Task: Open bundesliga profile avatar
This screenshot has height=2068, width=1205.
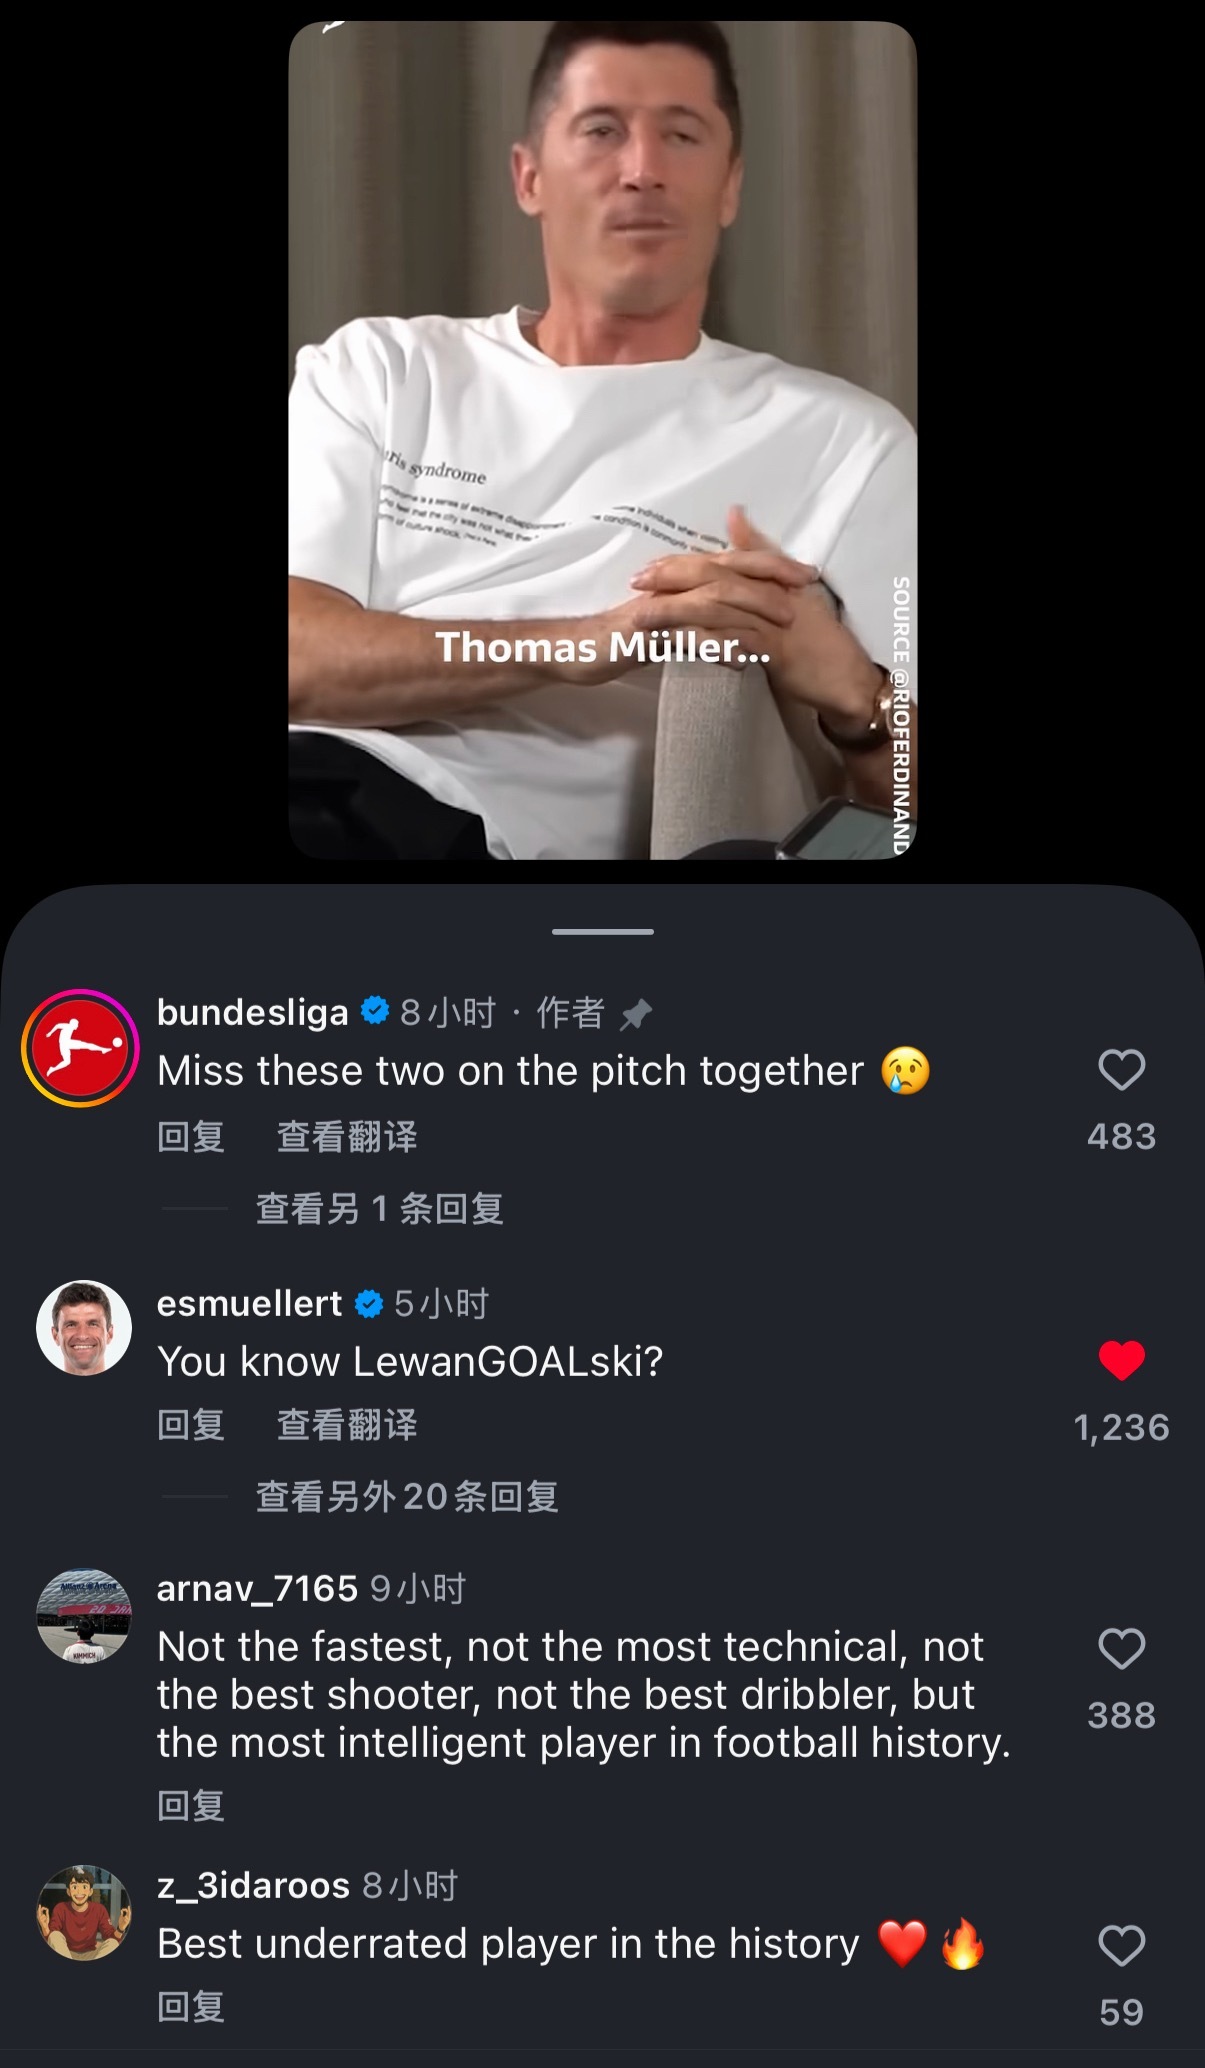Action: click(x=81, y=1048)
